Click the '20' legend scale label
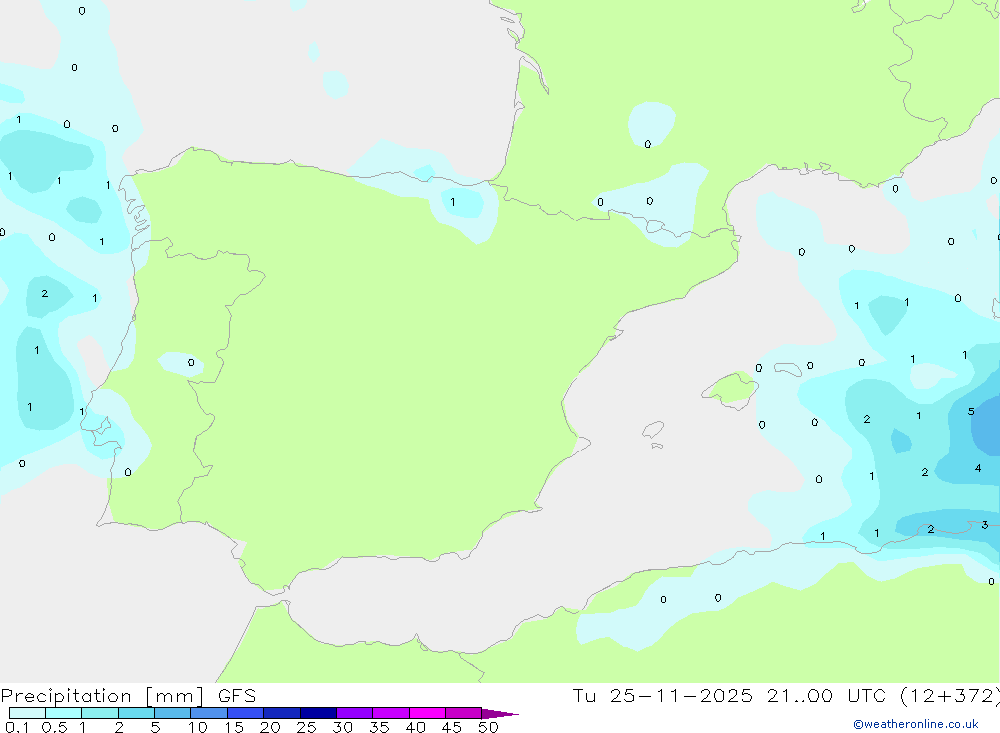 tap(270, 727)
